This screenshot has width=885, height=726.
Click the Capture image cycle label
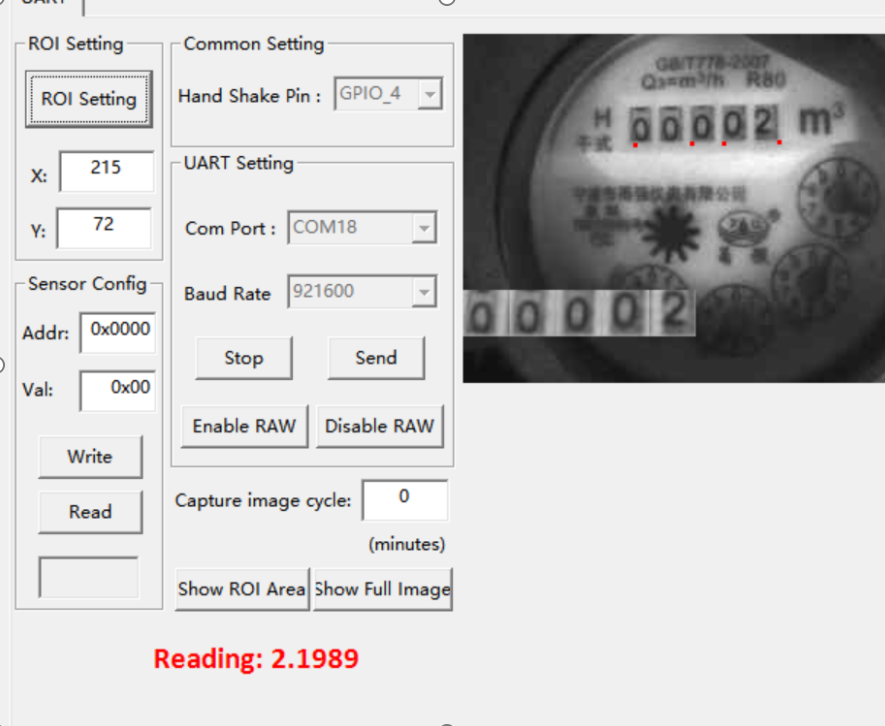263,501
